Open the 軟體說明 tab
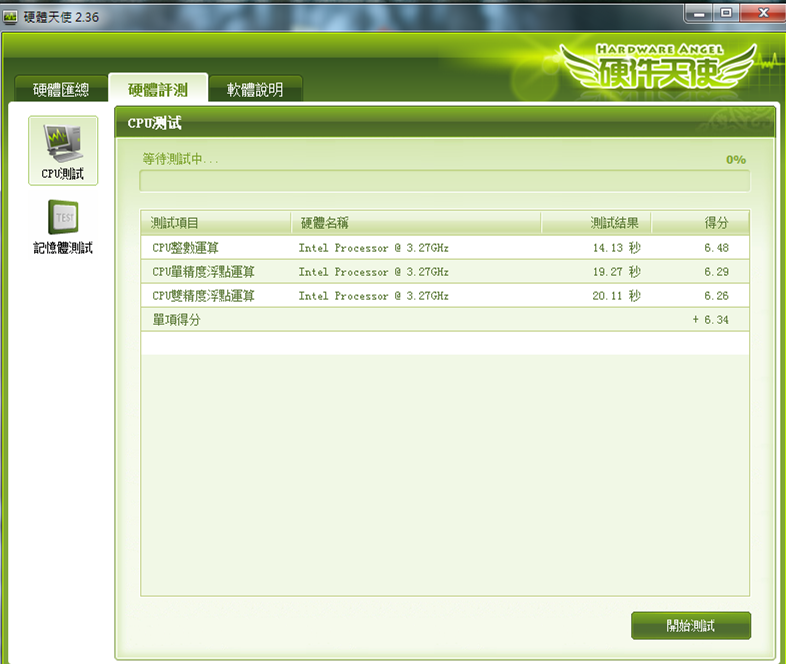The width and height of the screenshot is (786, 664). [x=255, y=89]
